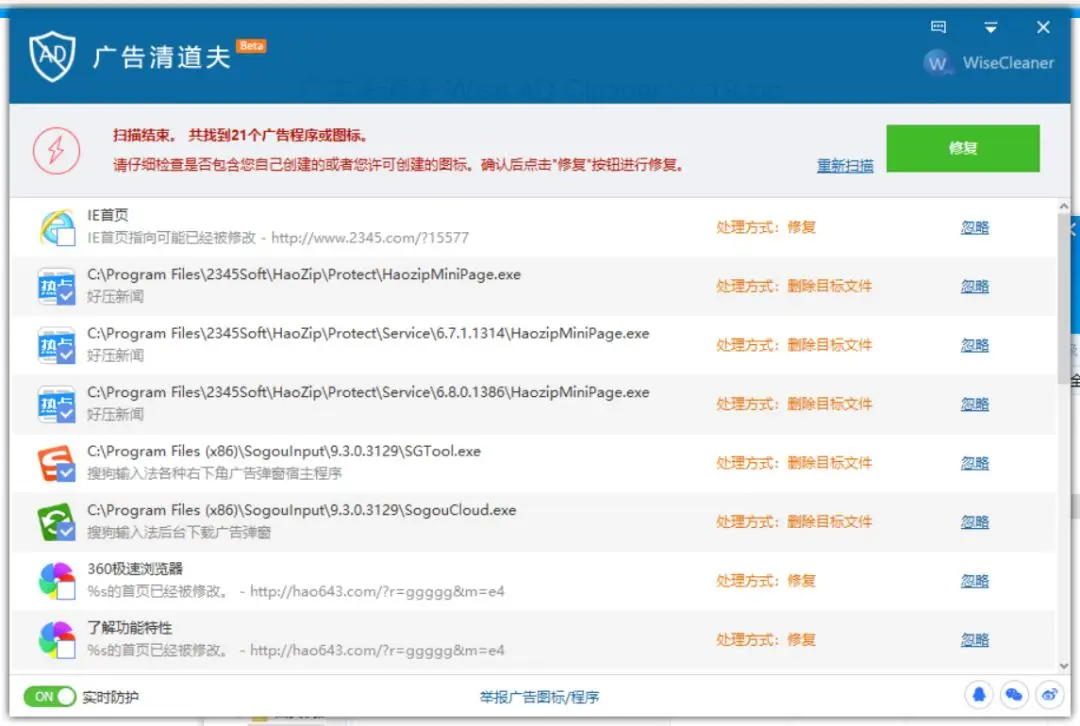1080x726 pixels.
Task: Click 处理方式: 修复 on IE首页 row
Action: pyautogui.click(x=766, y=227)
